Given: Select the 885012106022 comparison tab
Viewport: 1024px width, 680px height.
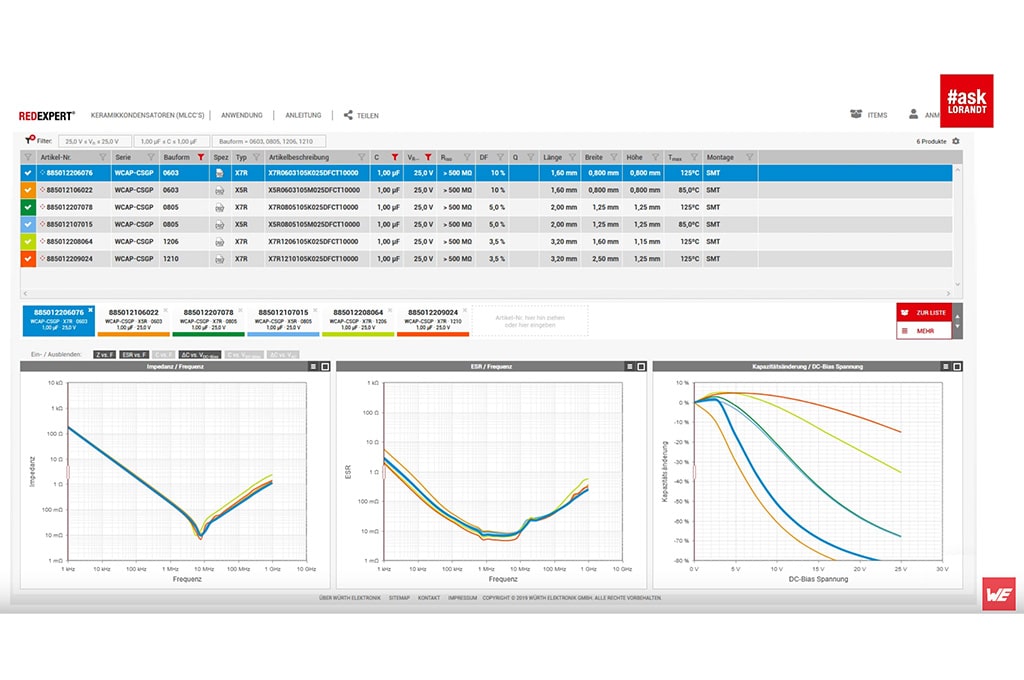Looking at the screenshot, I should 134,320.
